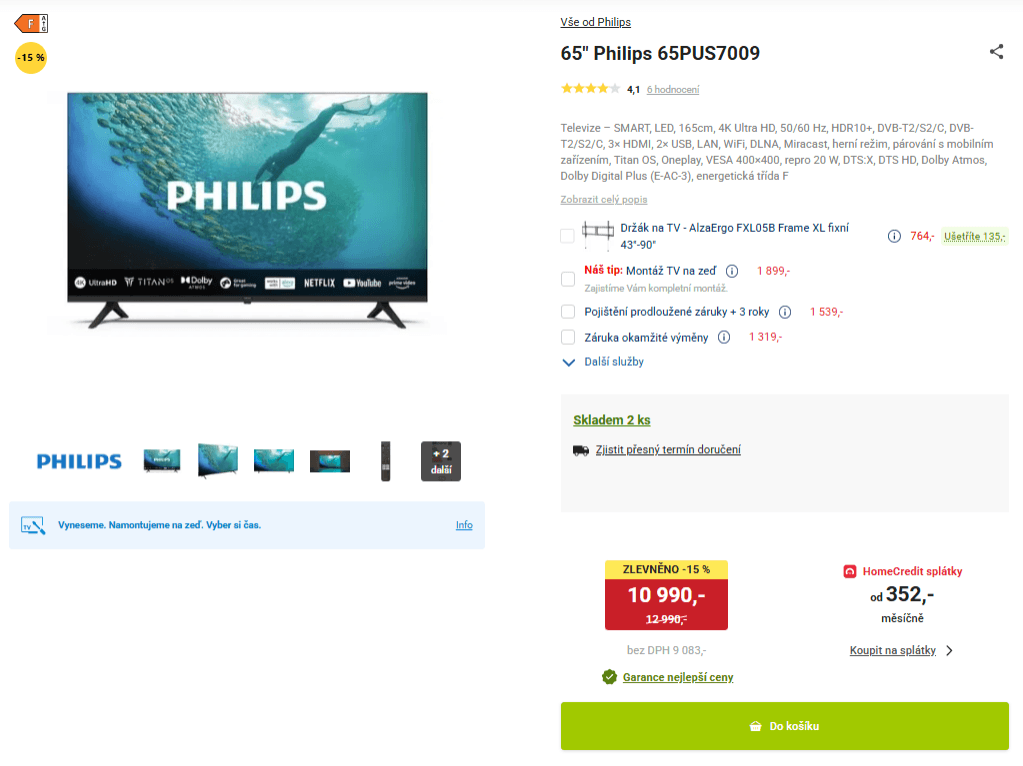The image size is (1023, 766).
Task: Select the Držák na TV AlzaErgo checkbox
Action: 568,236
